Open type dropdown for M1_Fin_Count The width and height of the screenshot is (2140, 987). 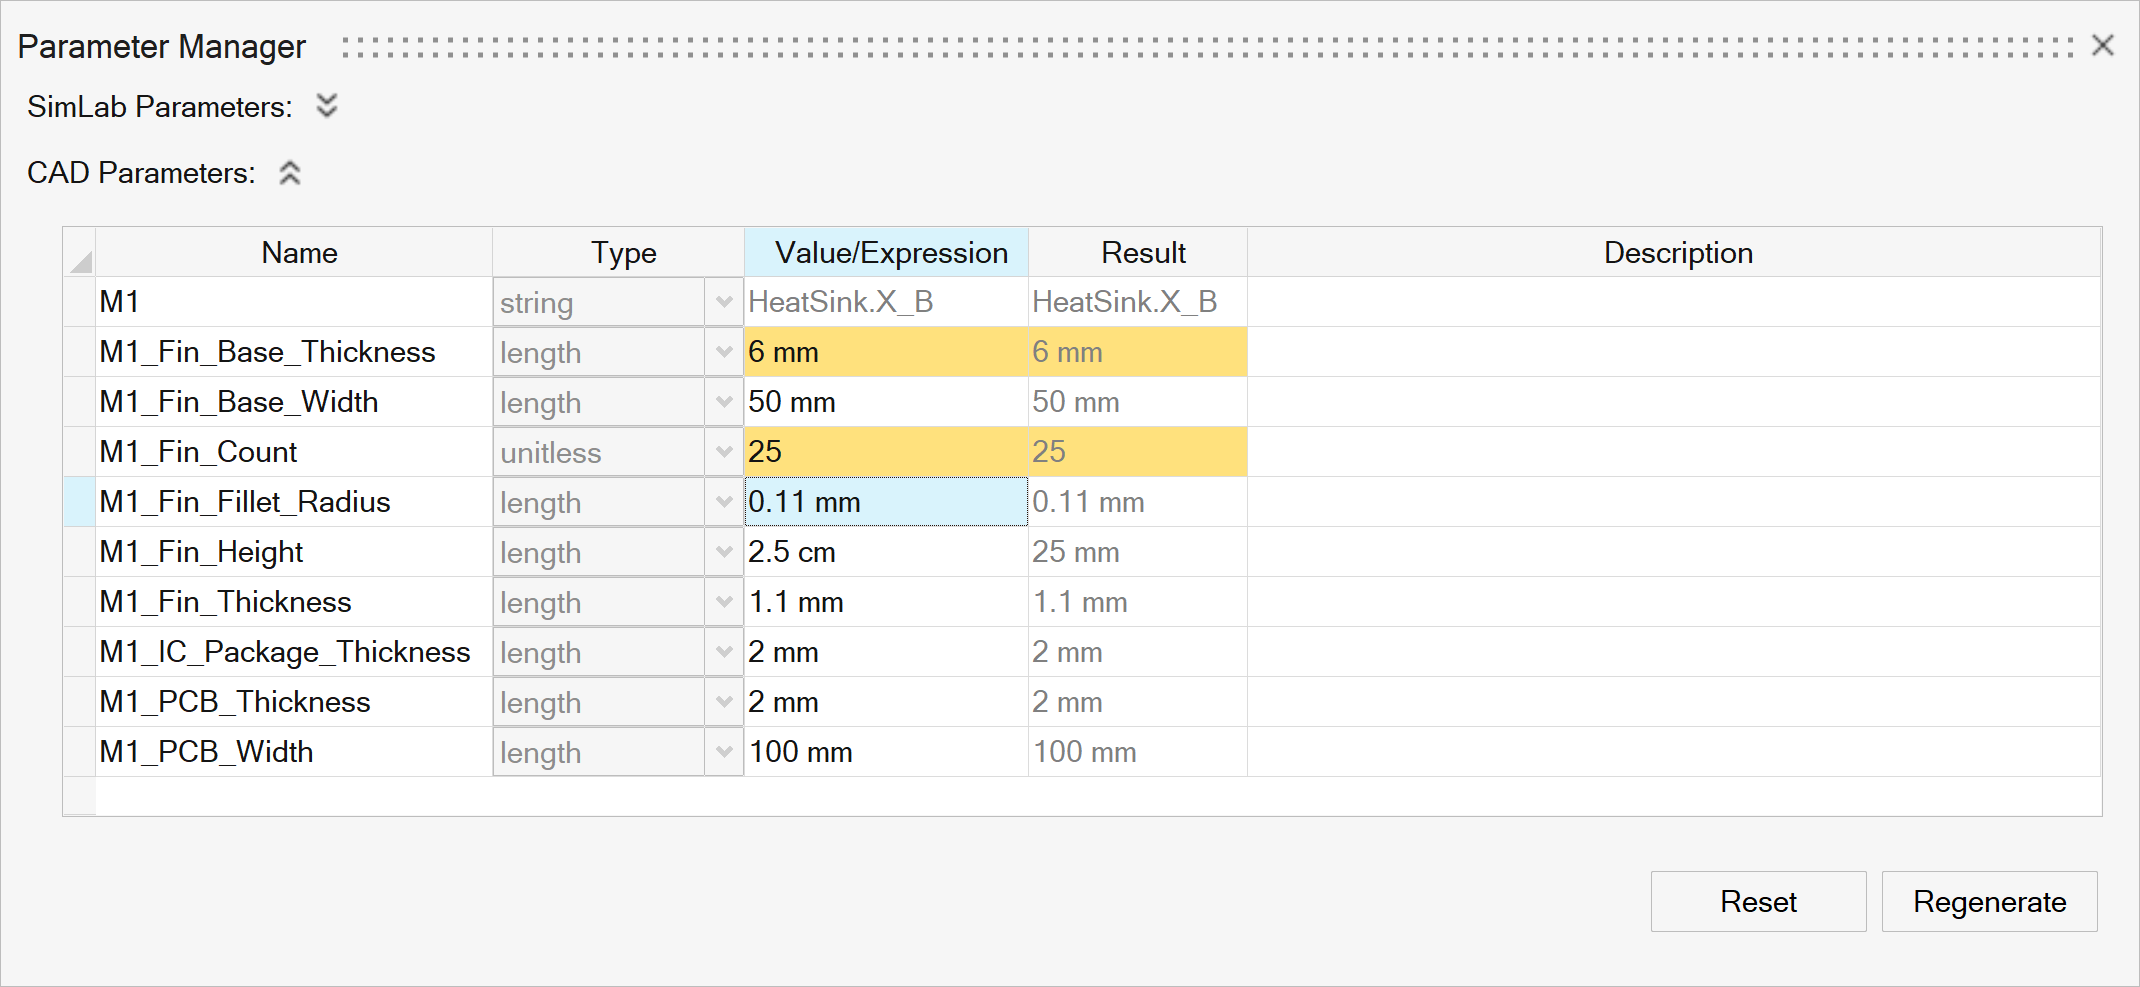tap(723, 452)
